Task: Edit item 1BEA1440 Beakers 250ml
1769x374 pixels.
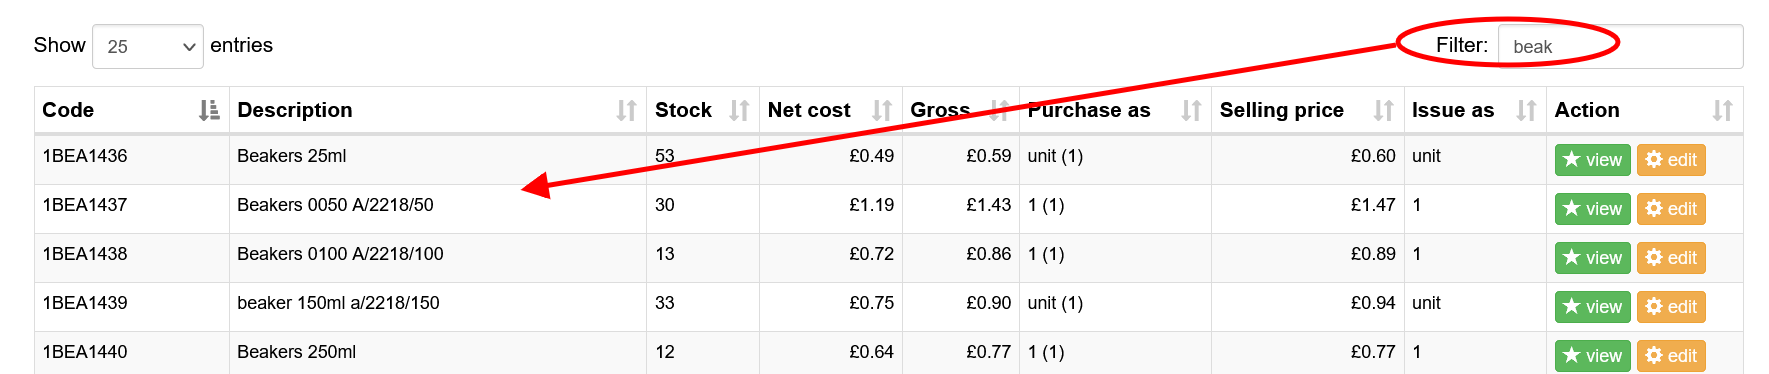Action: (1671, 356)
